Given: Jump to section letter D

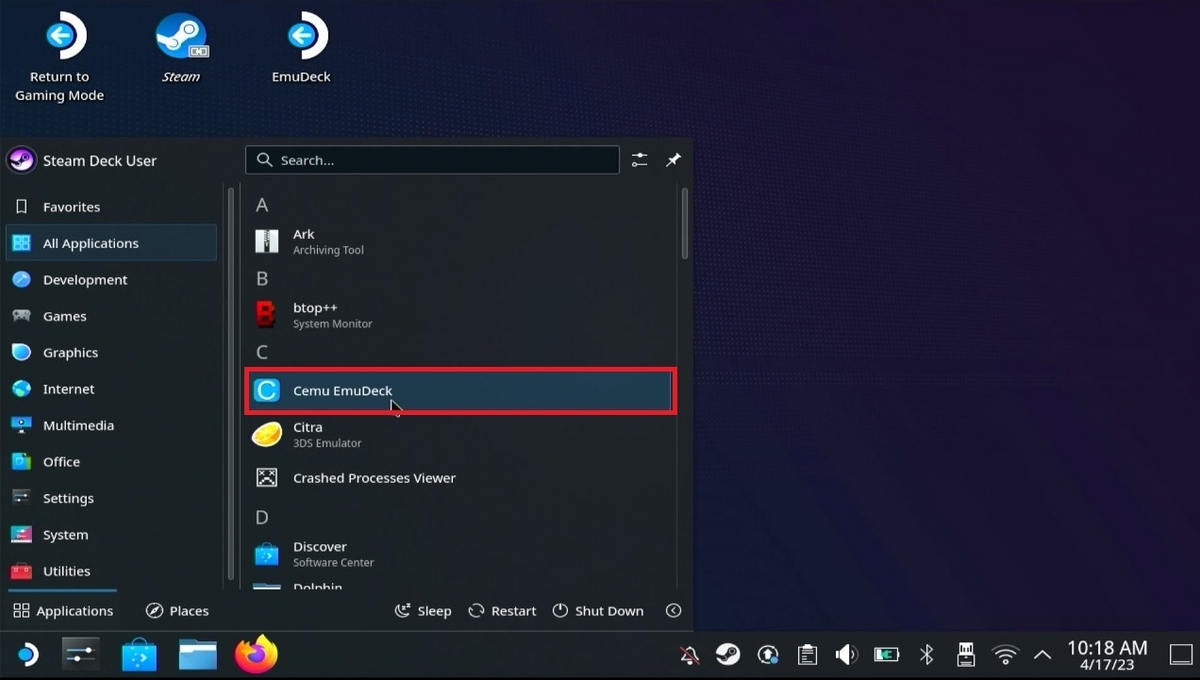Looking at the screenshot, I should click(262, 517).
